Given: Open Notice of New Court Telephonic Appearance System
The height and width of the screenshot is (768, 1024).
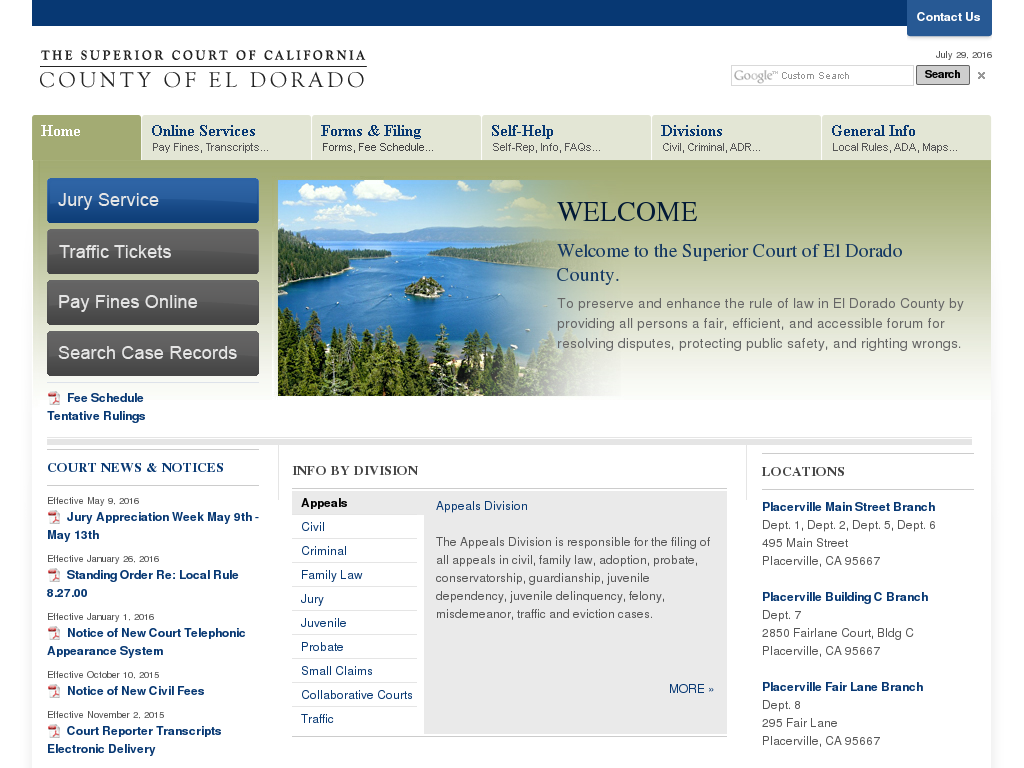Looking at the screenshot, I should 146,642.
